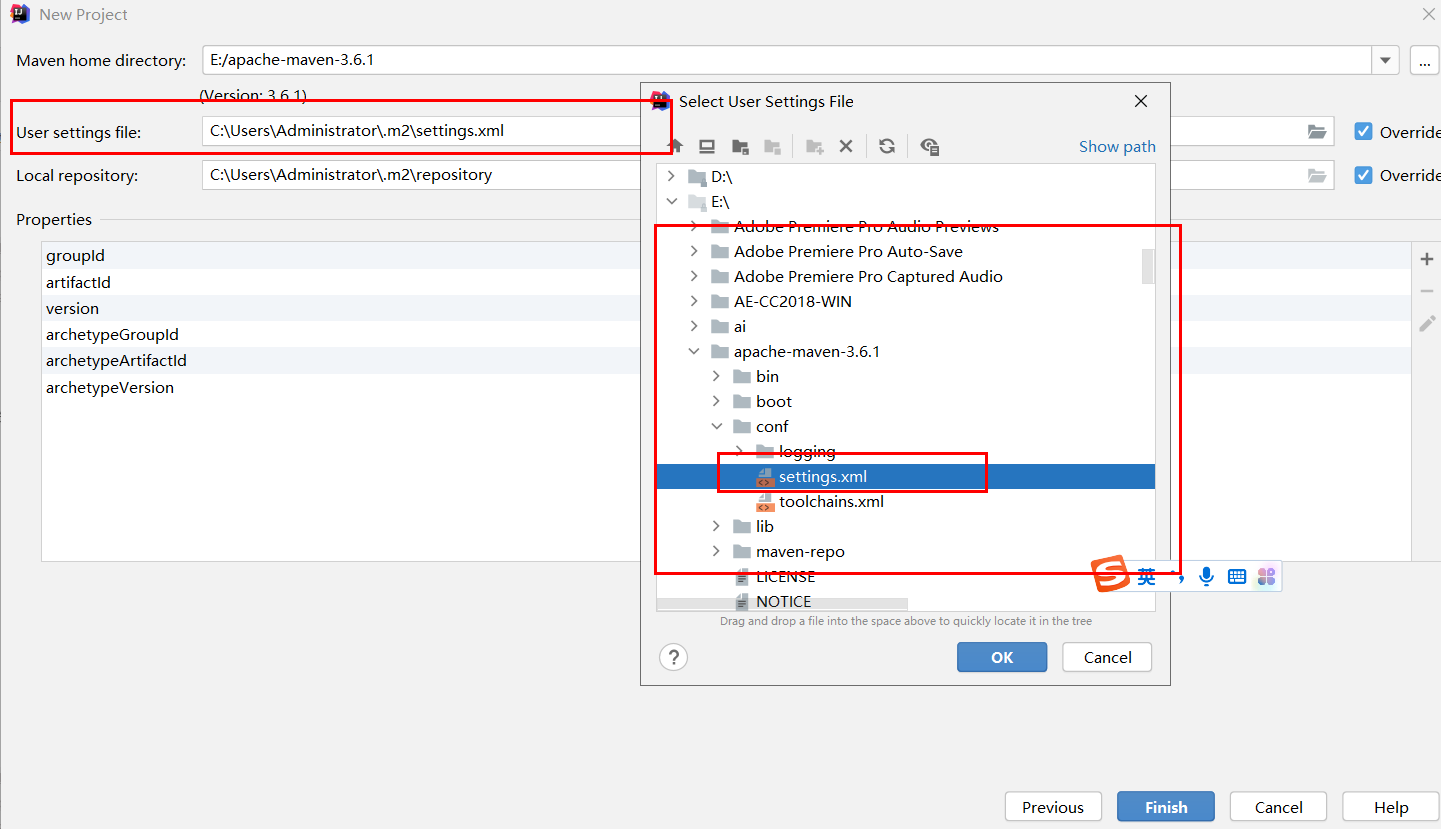Screen dimensions: 1441x829
Task: Select the archetypeArtifactId property row
Action: tap(341, 360)
